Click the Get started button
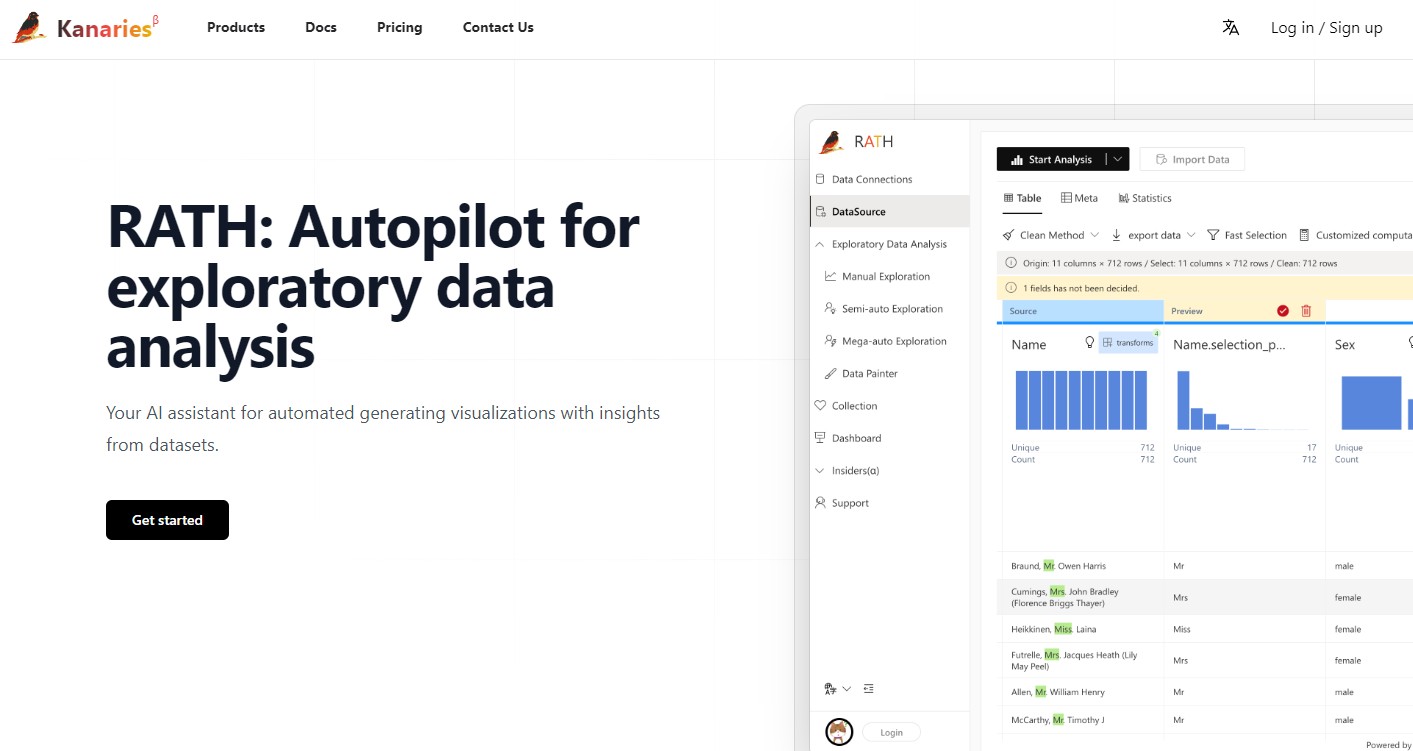This screenshot has height=751, width=1413. pos(167,520)
